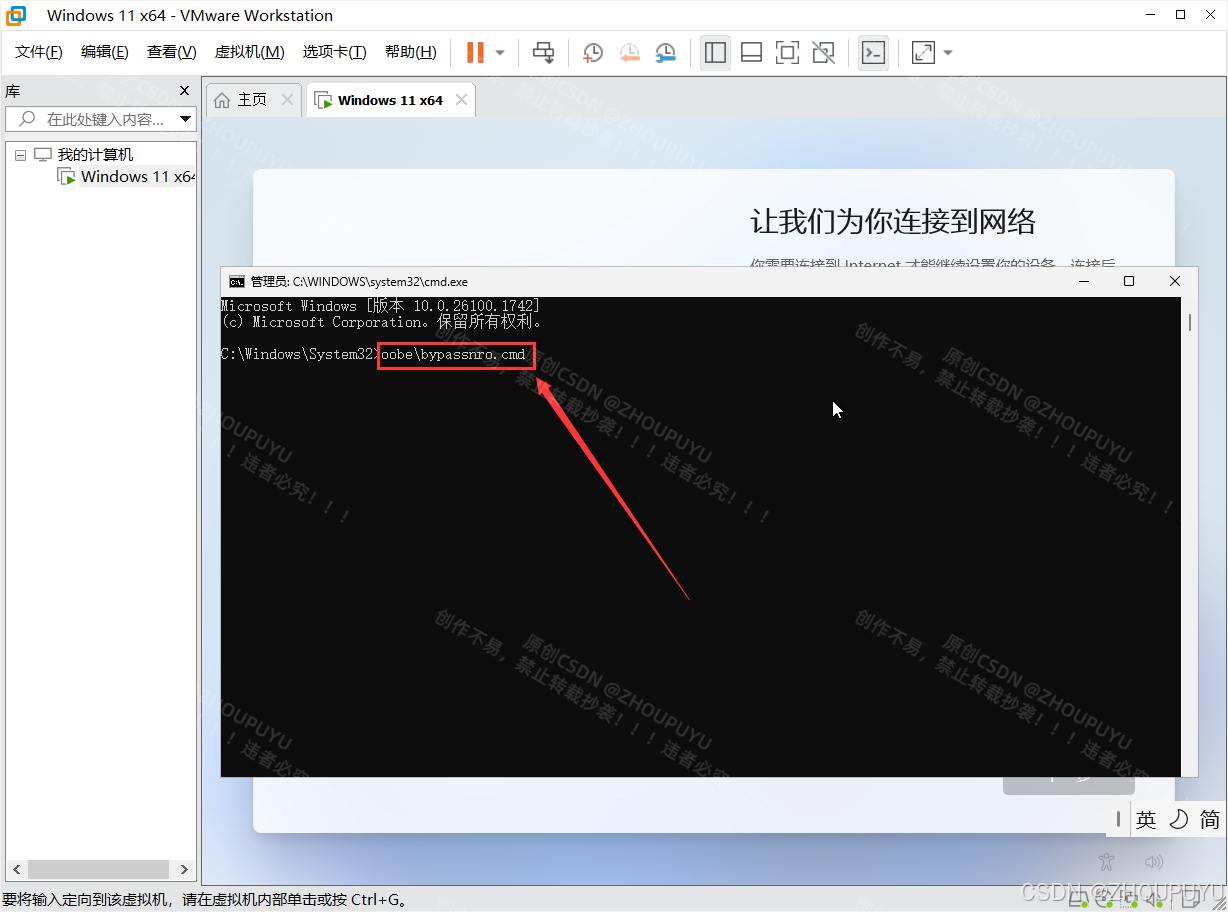
Task: Open the 帮助(H) menu
Action: pyautogui.click(x=411, y=52)
